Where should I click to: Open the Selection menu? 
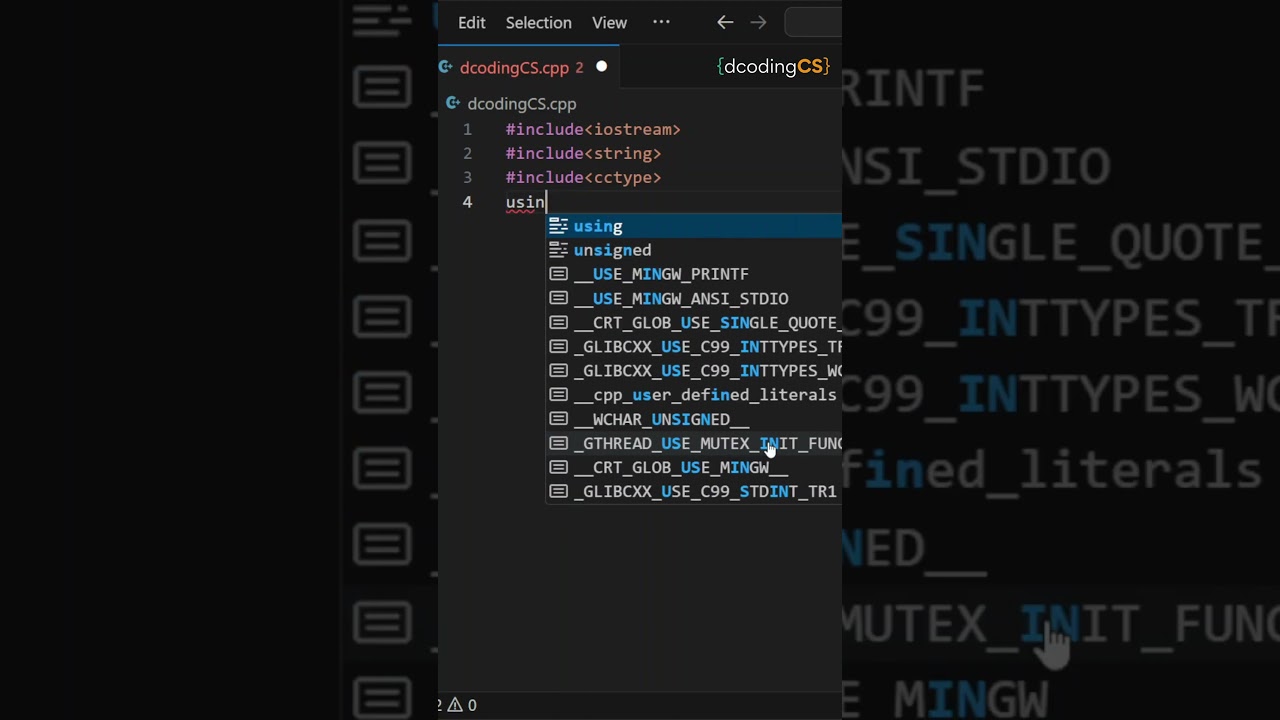(538, 22)
